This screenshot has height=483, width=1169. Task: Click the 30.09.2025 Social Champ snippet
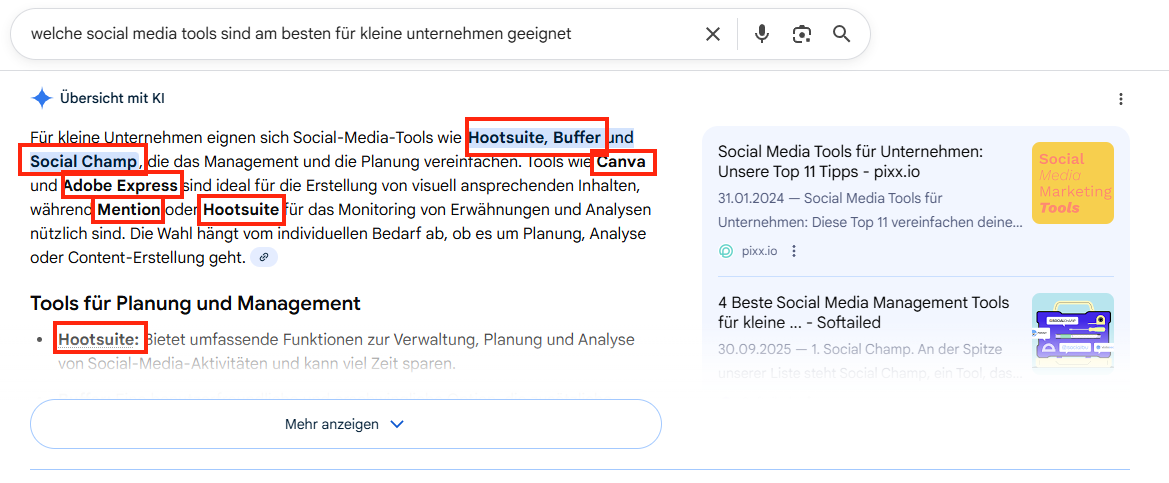point(869,361)
